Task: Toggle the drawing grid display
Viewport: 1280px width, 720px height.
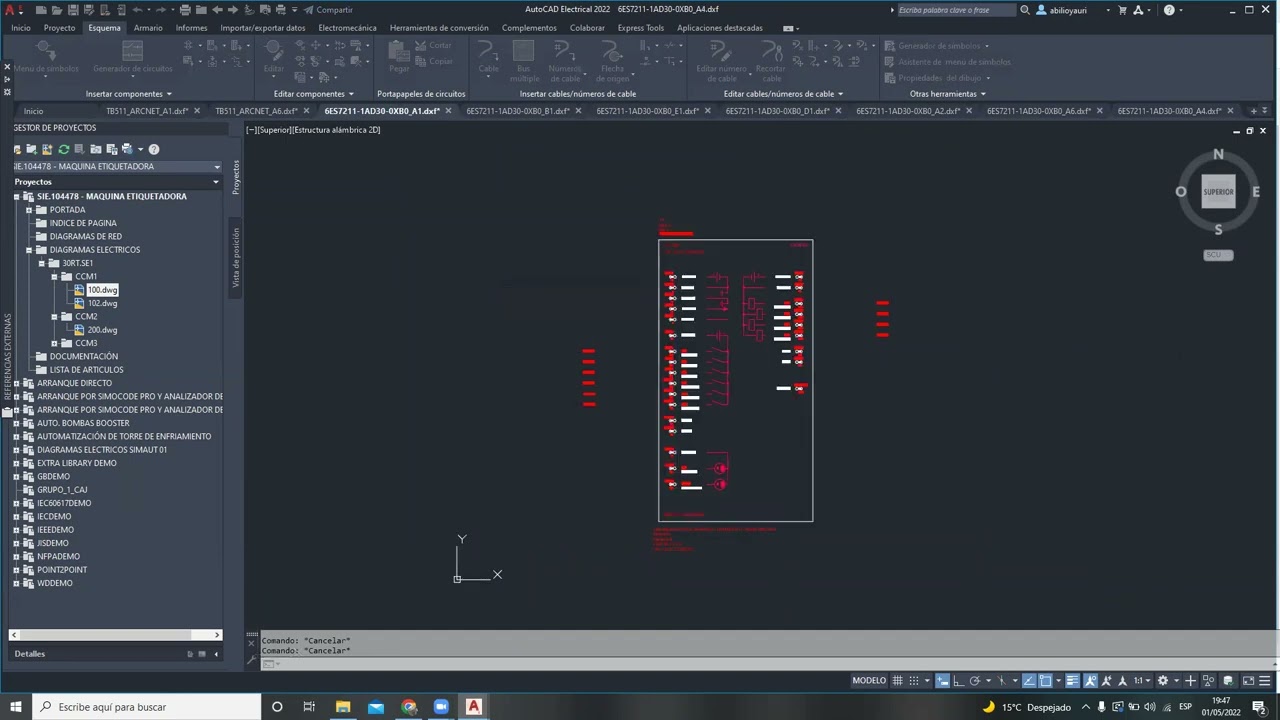Action: pos(897,680)
